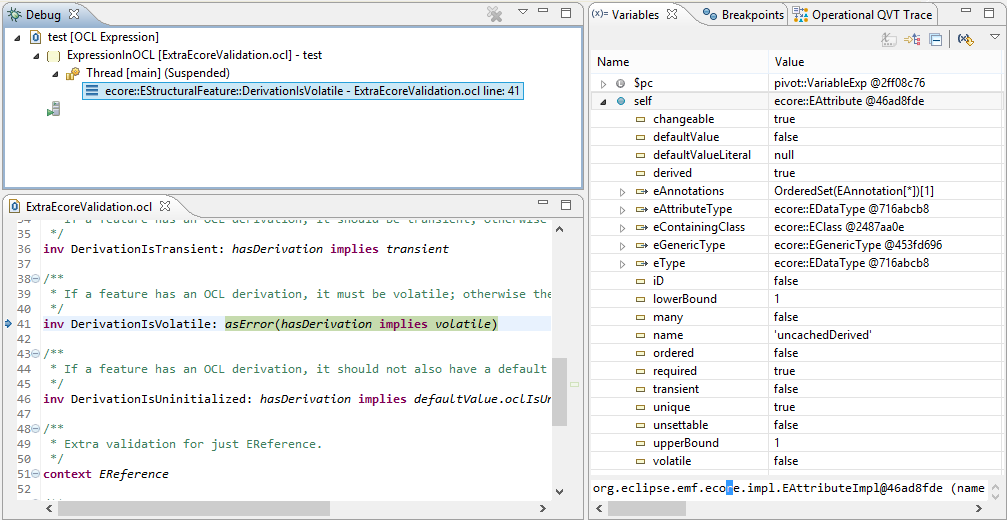Click the DerivationIsTransient invariant on line 36

[x=245, y=249]
